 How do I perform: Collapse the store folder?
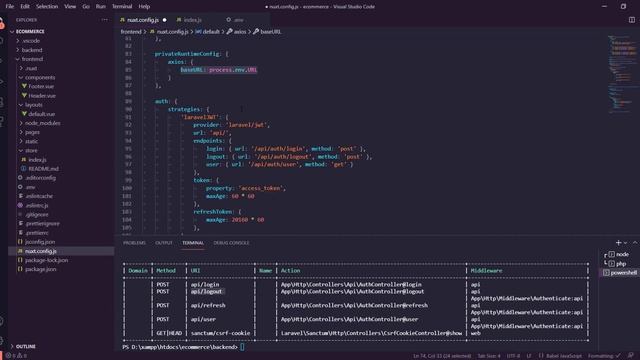31,150
